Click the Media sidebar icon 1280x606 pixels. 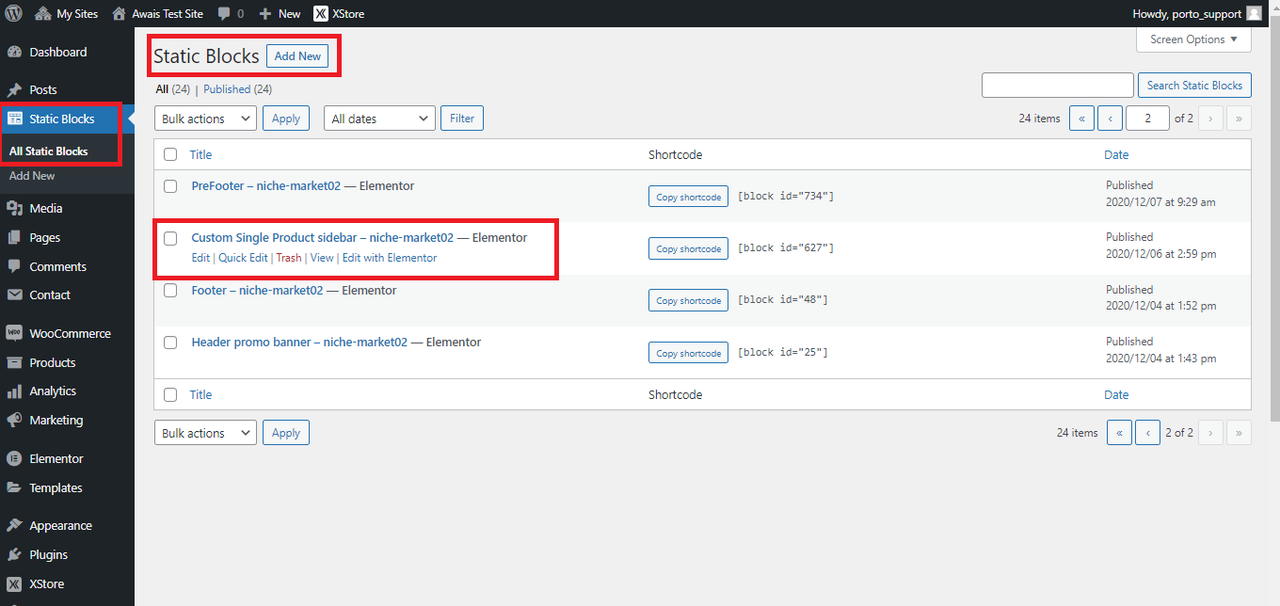point(15,209)
